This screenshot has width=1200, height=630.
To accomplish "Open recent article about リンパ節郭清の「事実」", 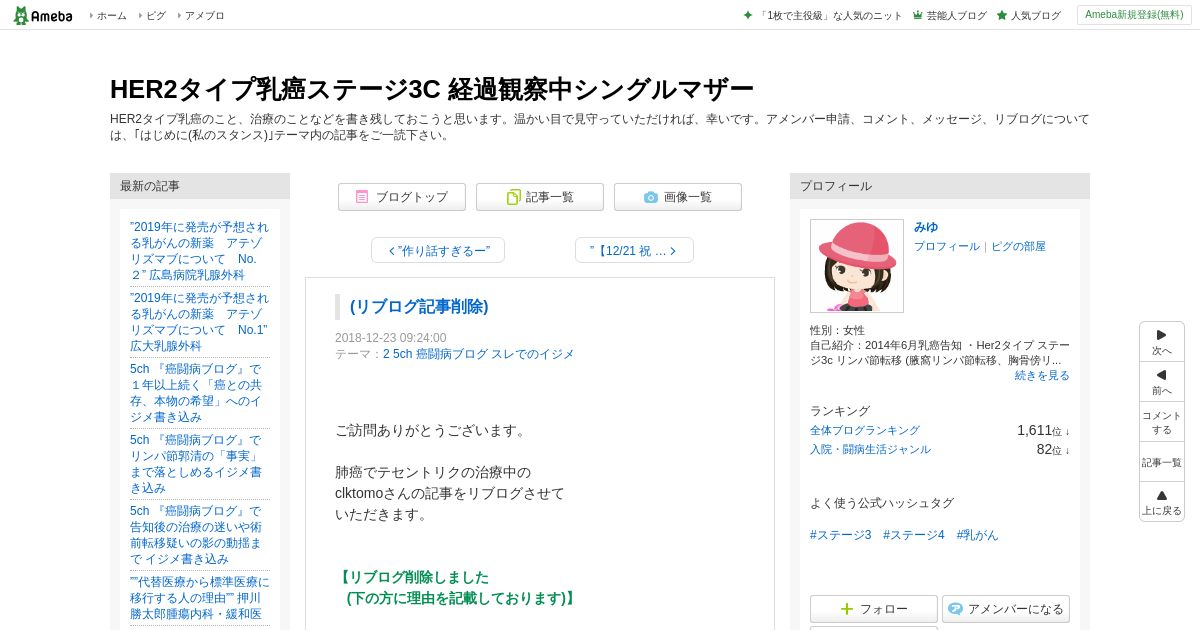I will (200, 464).
